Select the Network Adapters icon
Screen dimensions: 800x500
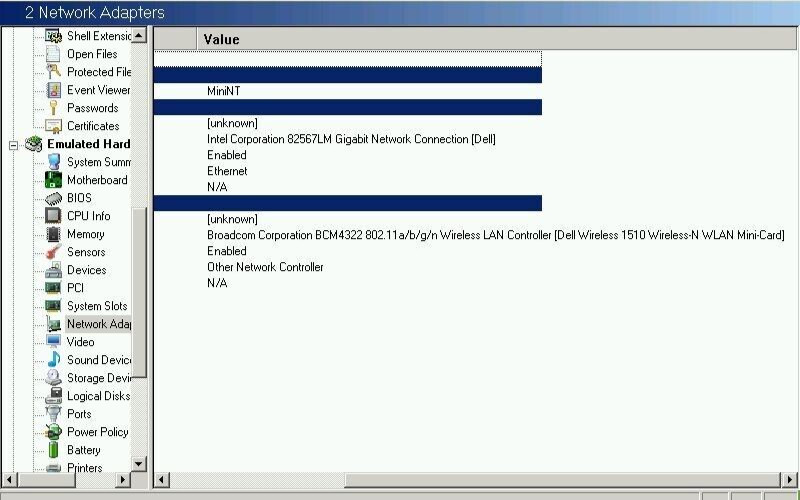click(53, 324)
